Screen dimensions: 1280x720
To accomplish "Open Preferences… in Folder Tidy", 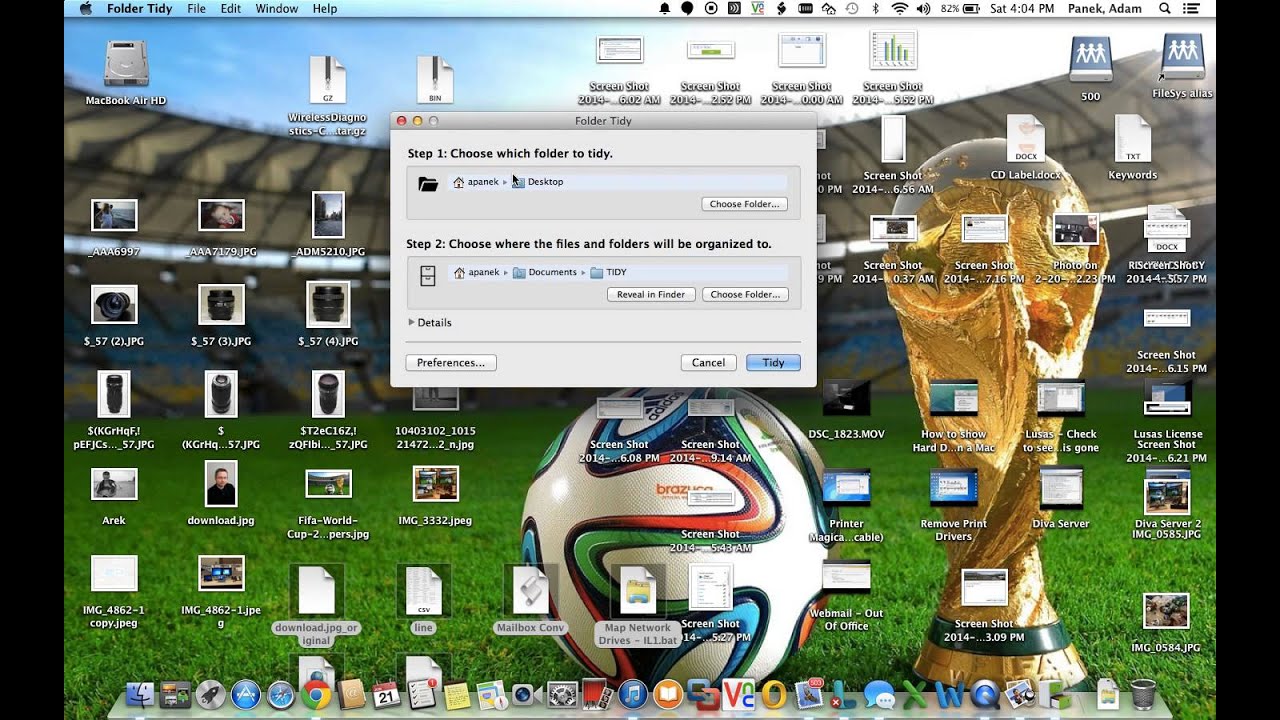I will point(451,362).
